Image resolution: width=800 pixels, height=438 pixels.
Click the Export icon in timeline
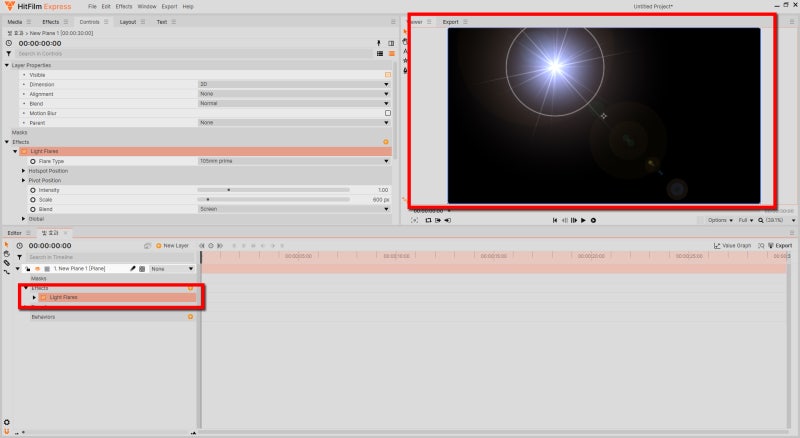[780, 246]
